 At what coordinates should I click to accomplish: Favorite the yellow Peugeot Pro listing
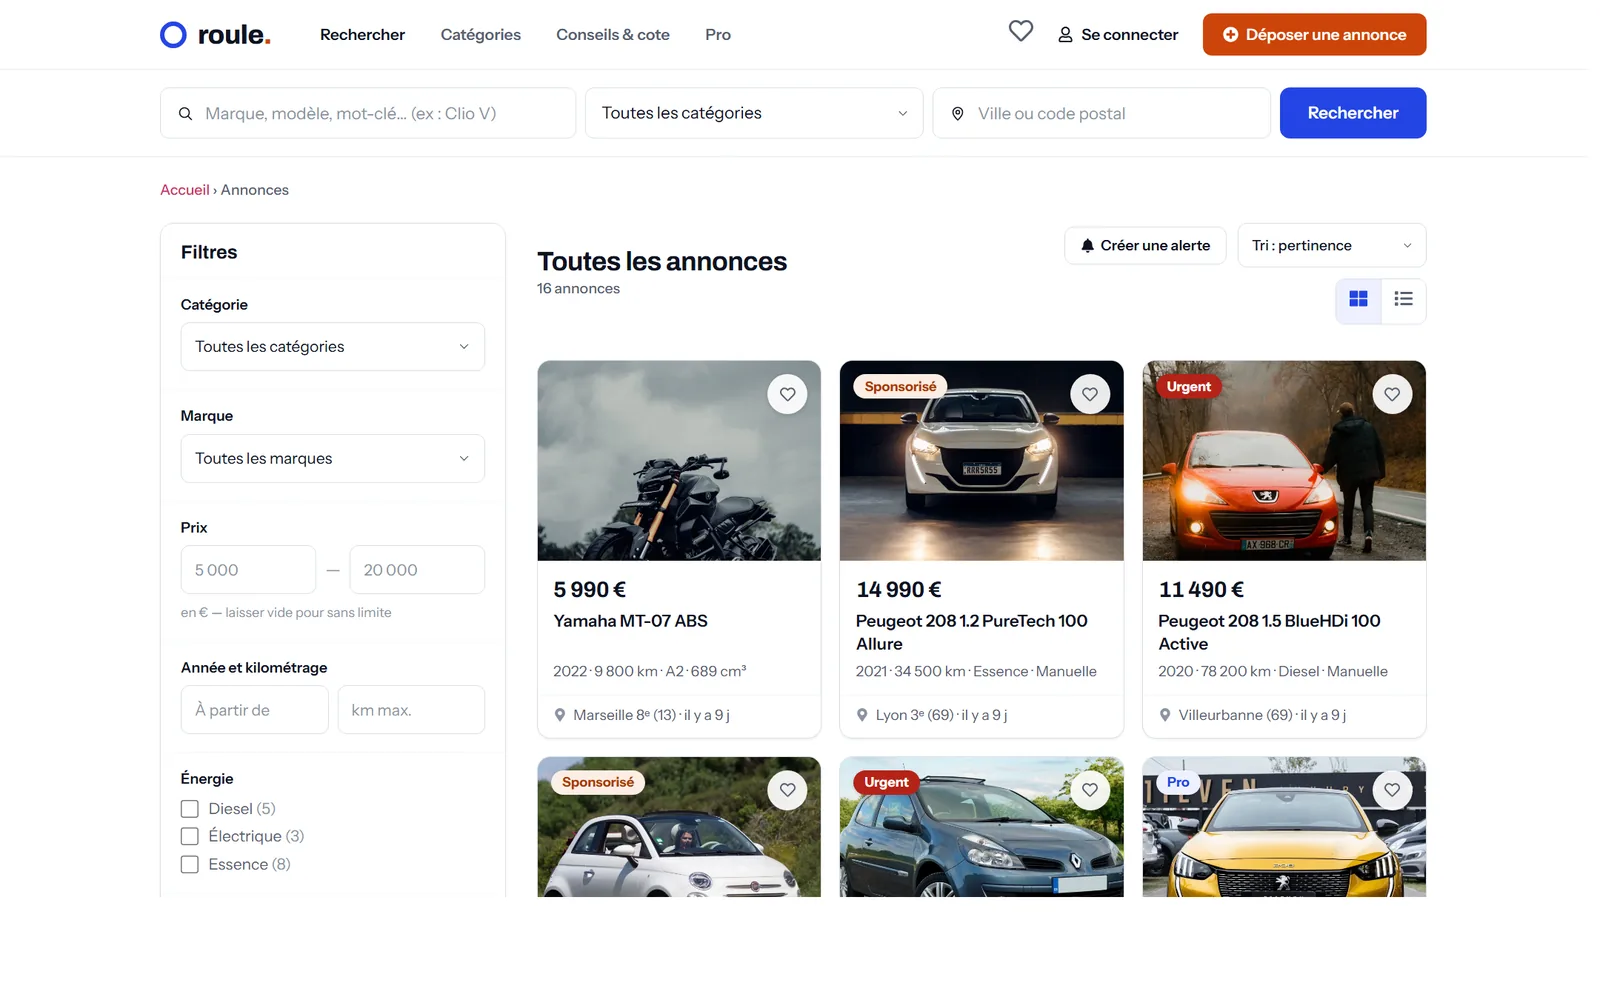pos(1392,790)
